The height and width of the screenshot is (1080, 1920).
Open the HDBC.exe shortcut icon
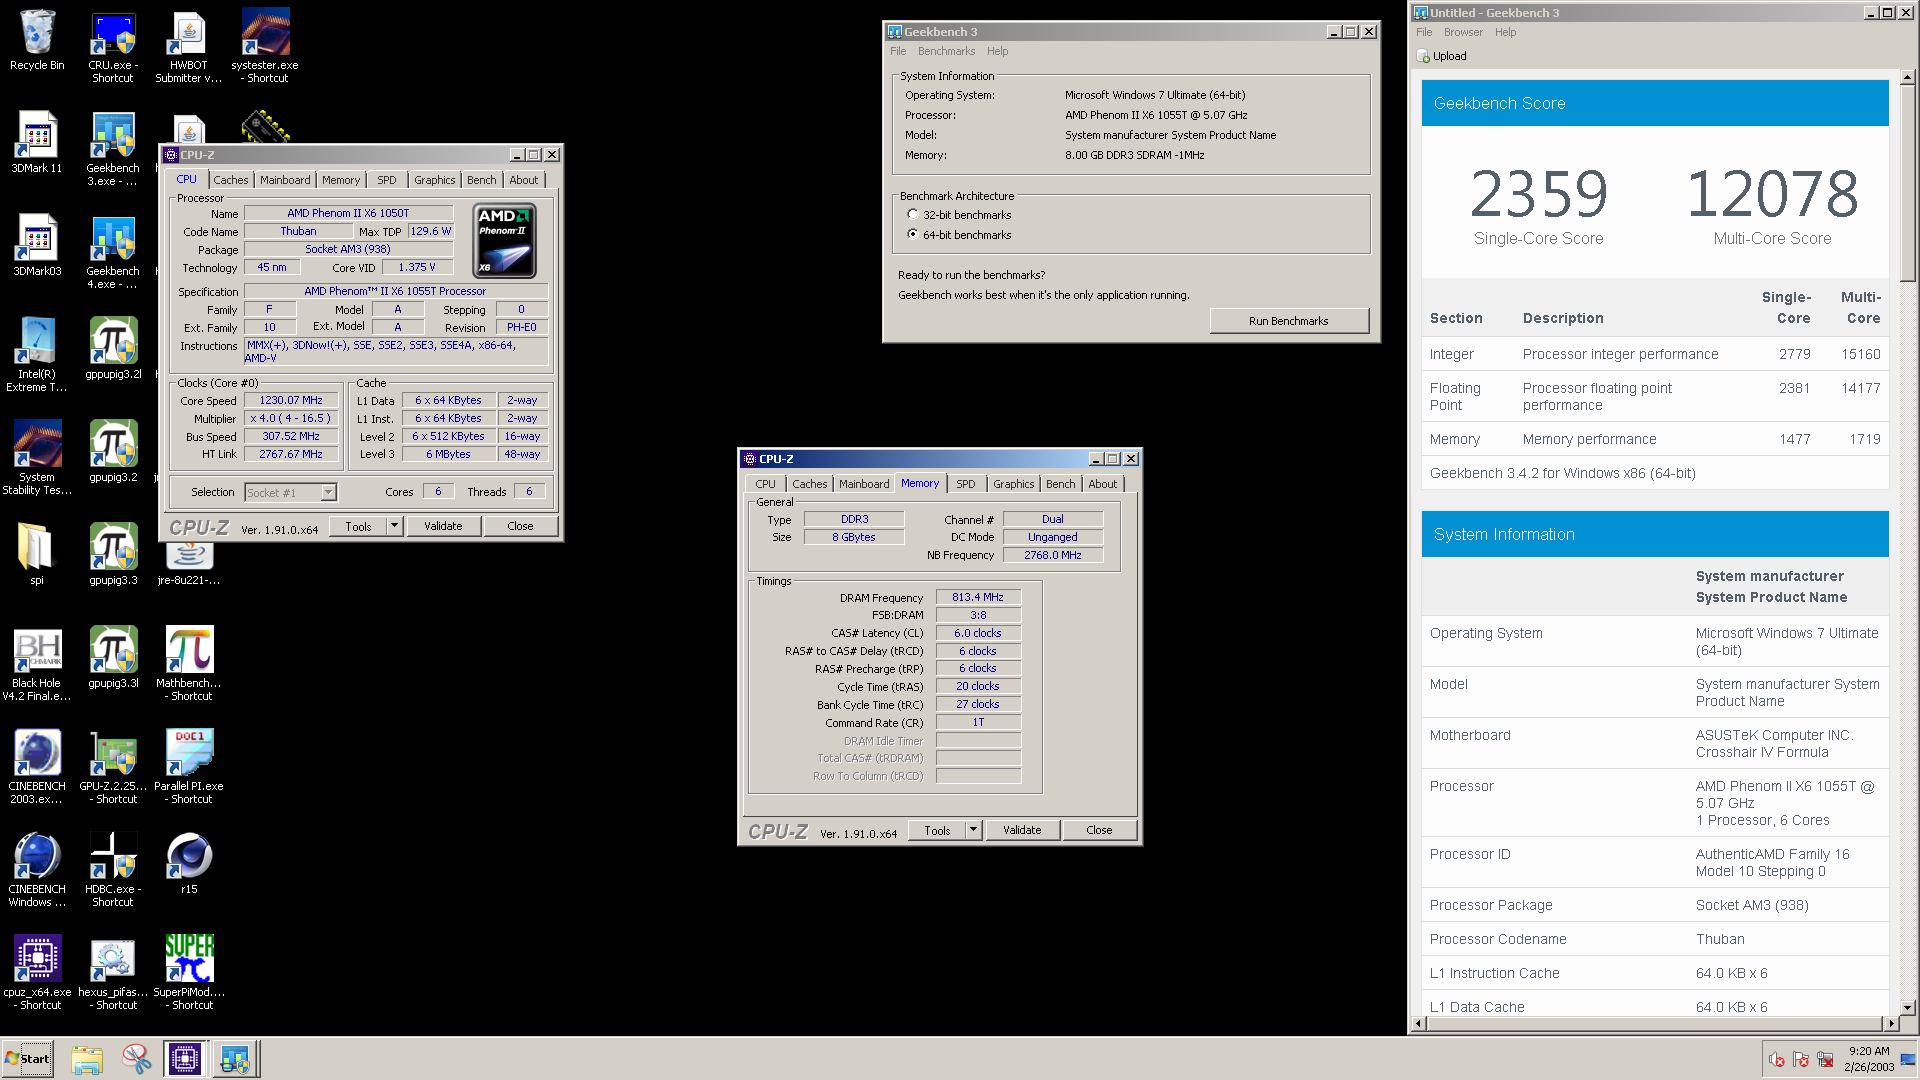pyautogui.click(x=113, y=870)
